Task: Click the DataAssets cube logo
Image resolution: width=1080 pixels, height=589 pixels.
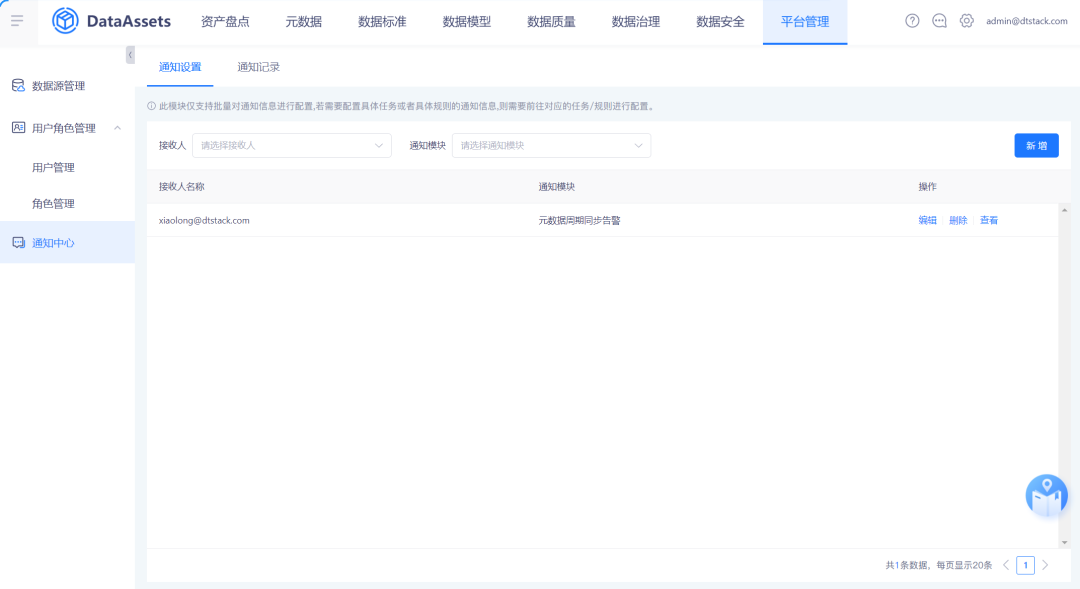Action: point(65,21)
